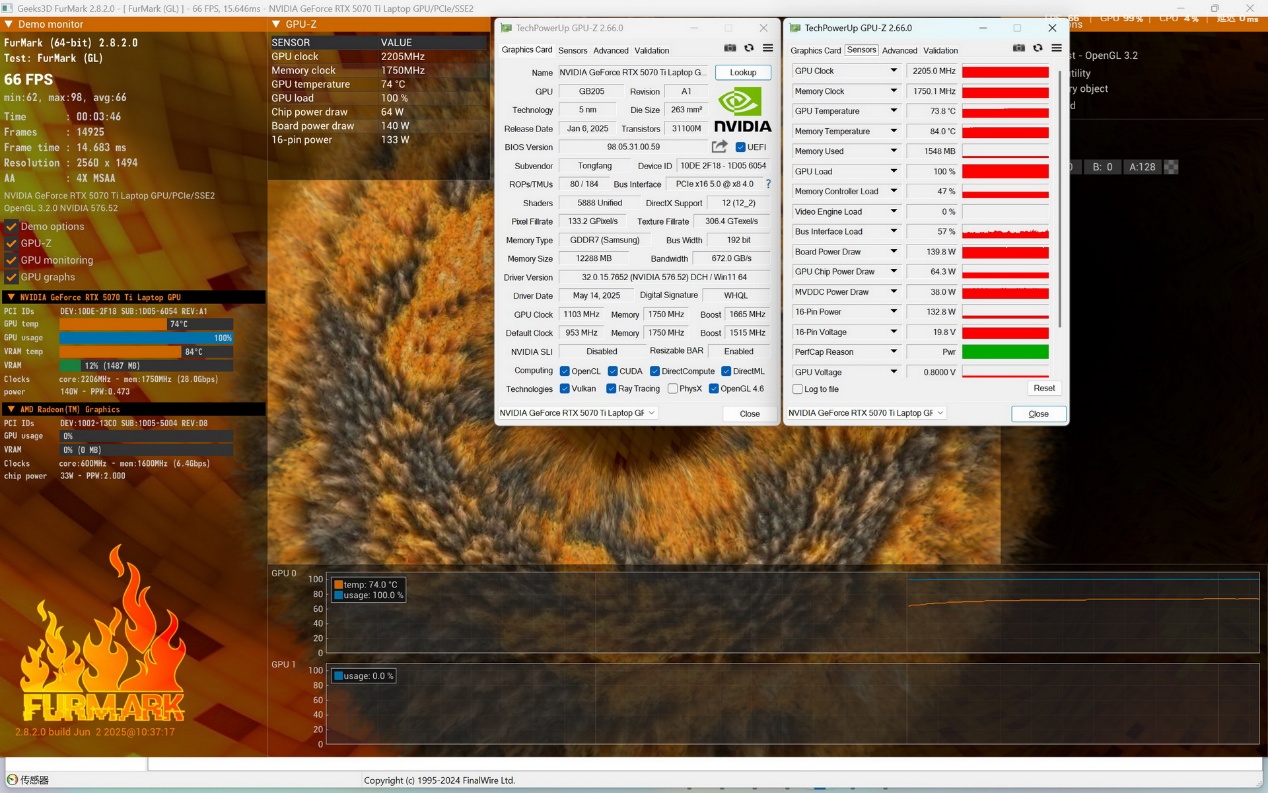The image size is (1268, 793).
Task: Click refresh icon in Graphics Card GPU-Z window
Action: pyautogui.click(x=749, y=48)
